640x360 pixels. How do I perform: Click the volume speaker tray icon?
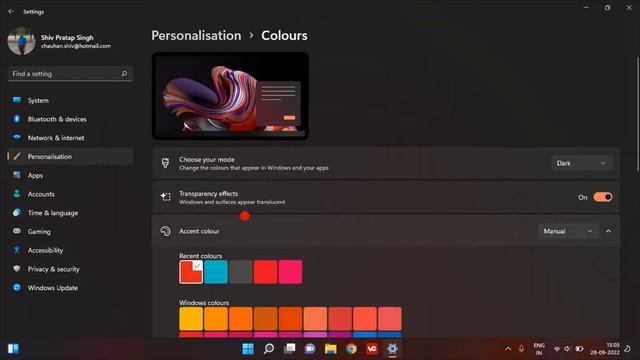pos(567,349)
